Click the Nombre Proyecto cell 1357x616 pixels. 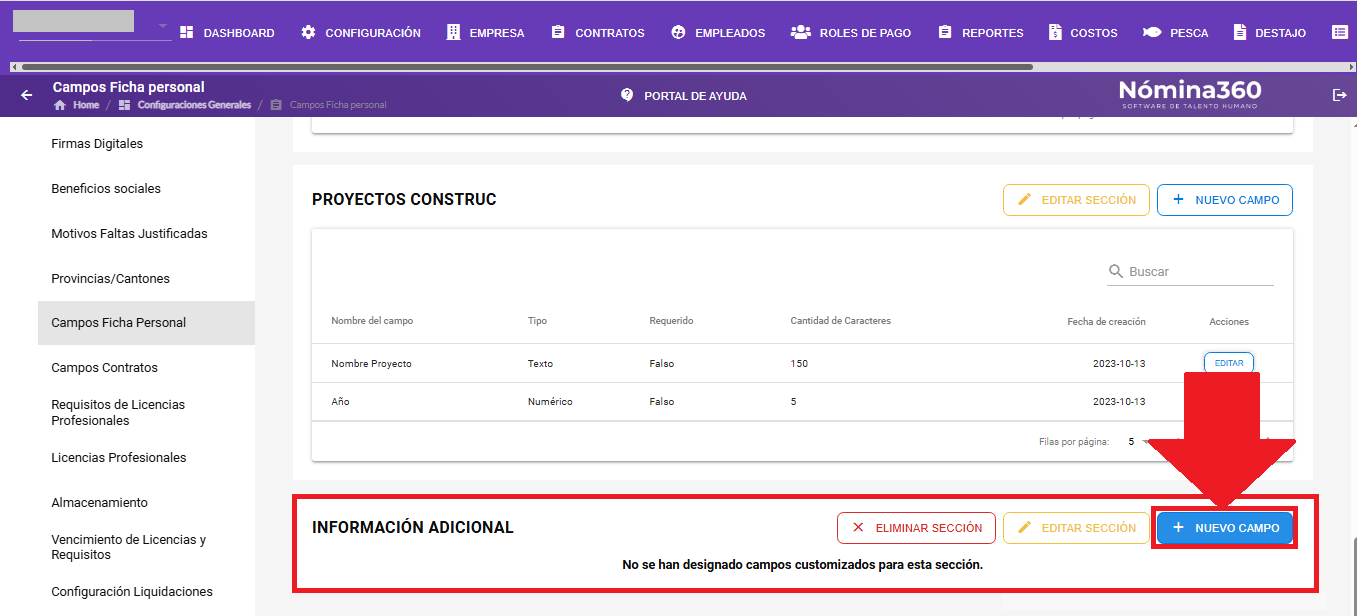(371, 364)
